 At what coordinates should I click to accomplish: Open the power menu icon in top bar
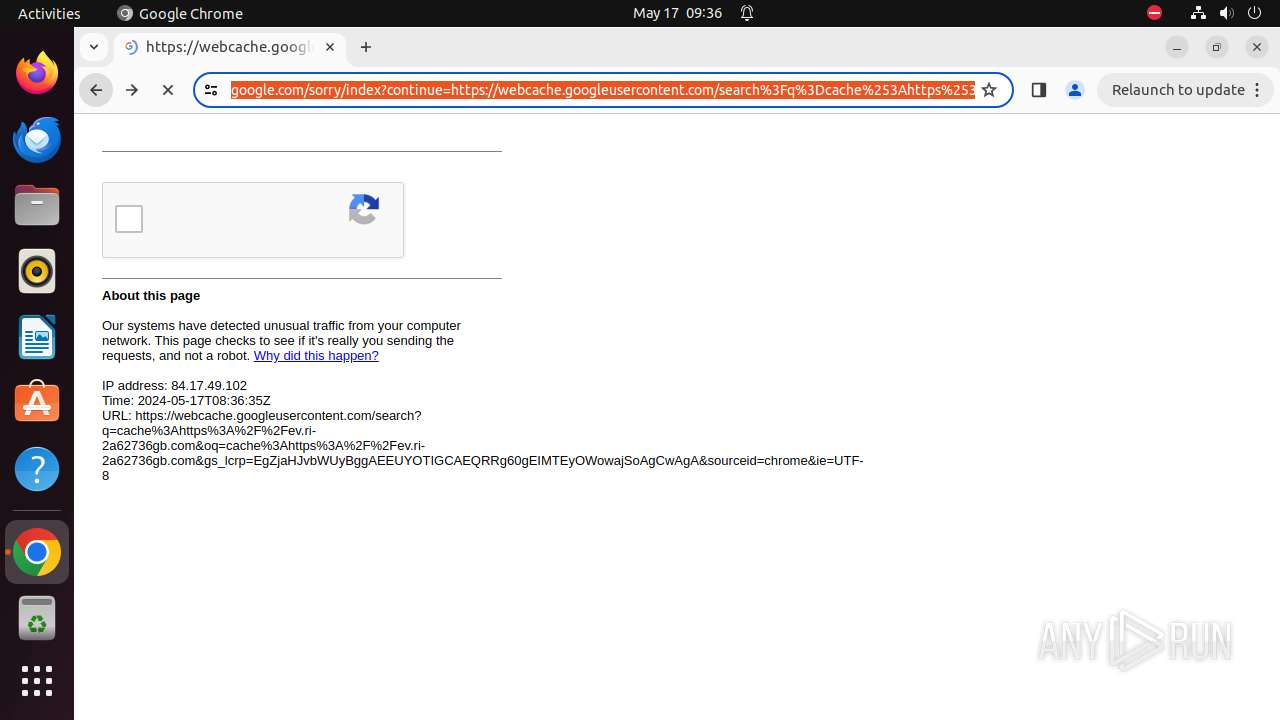1254,13
